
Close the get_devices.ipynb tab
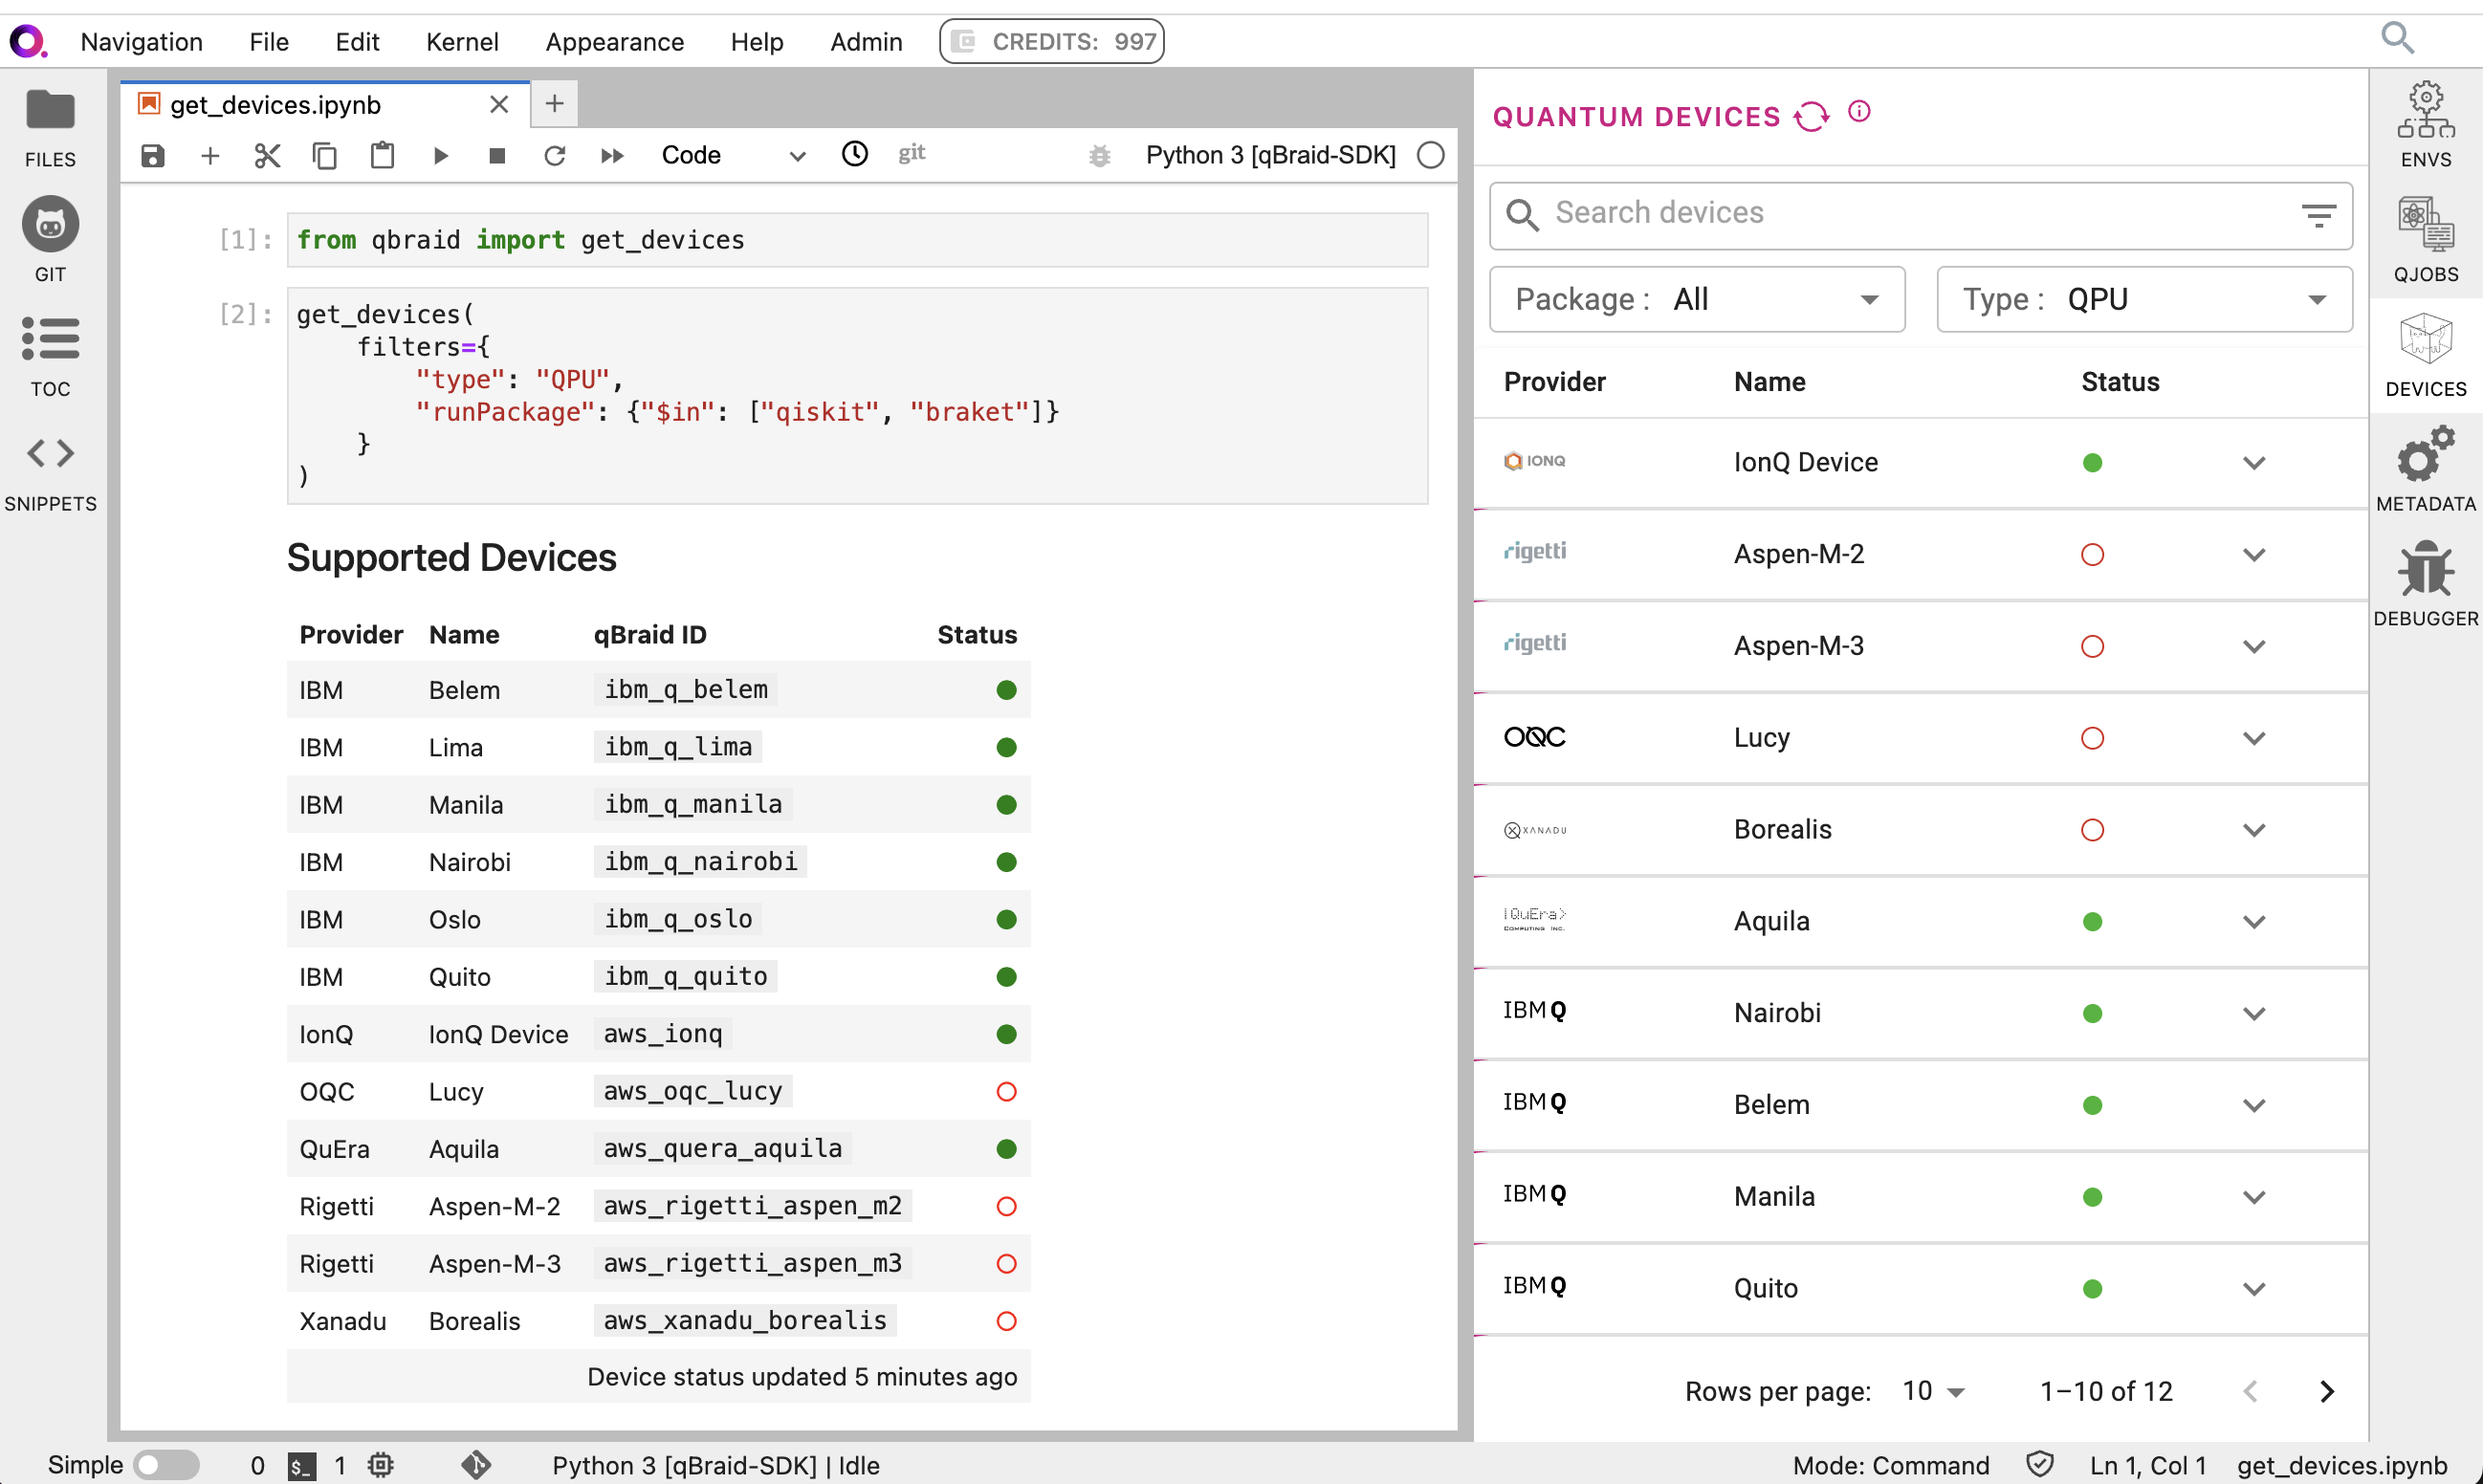click(499, 104)
